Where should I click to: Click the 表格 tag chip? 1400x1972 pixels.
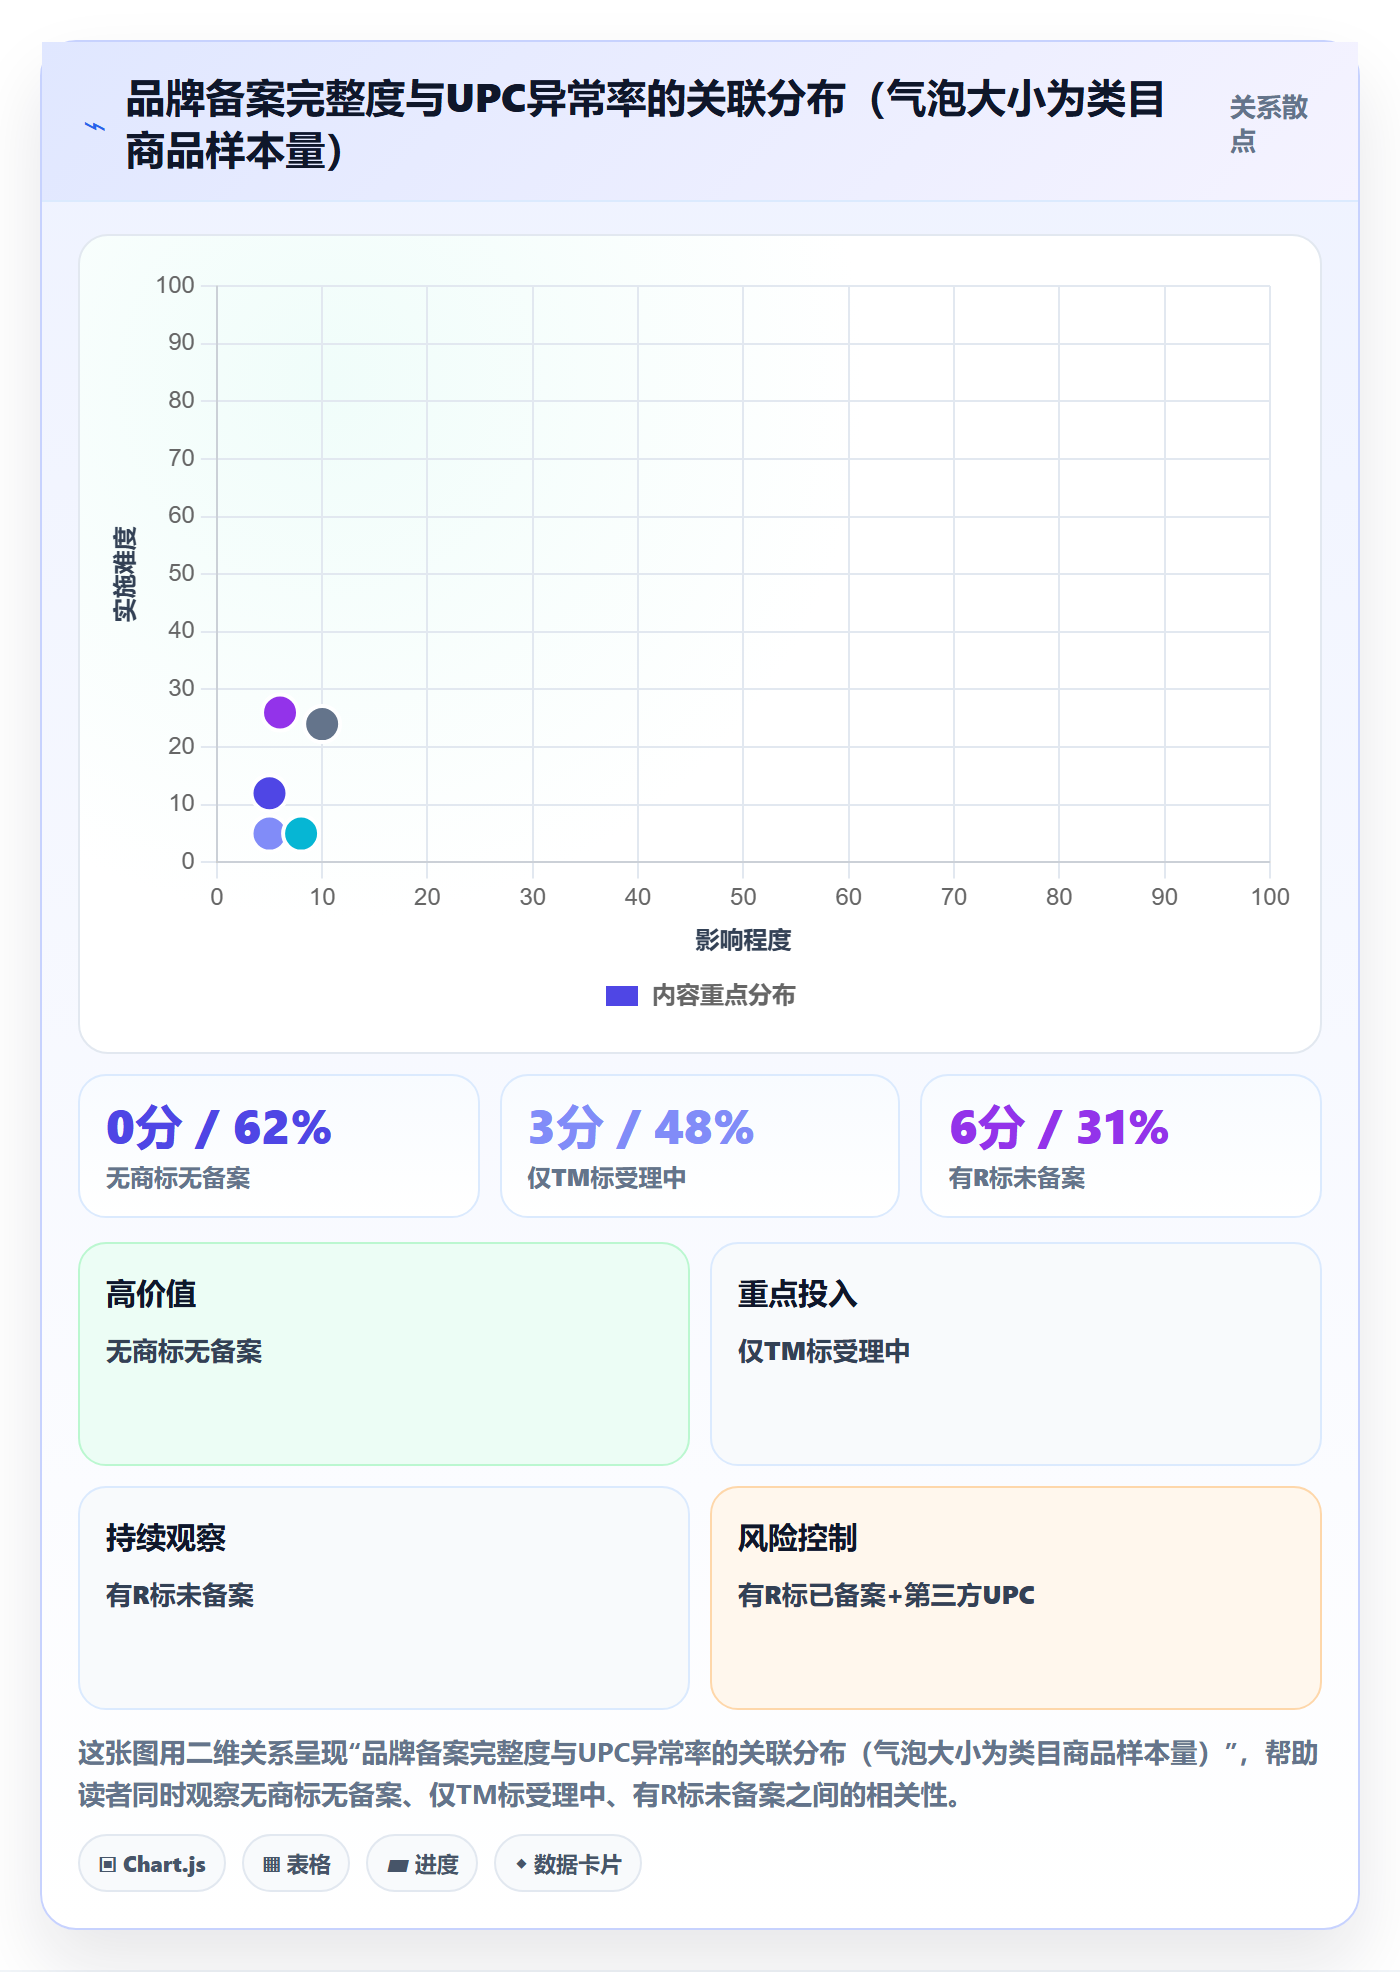[x=296, y=1864]
